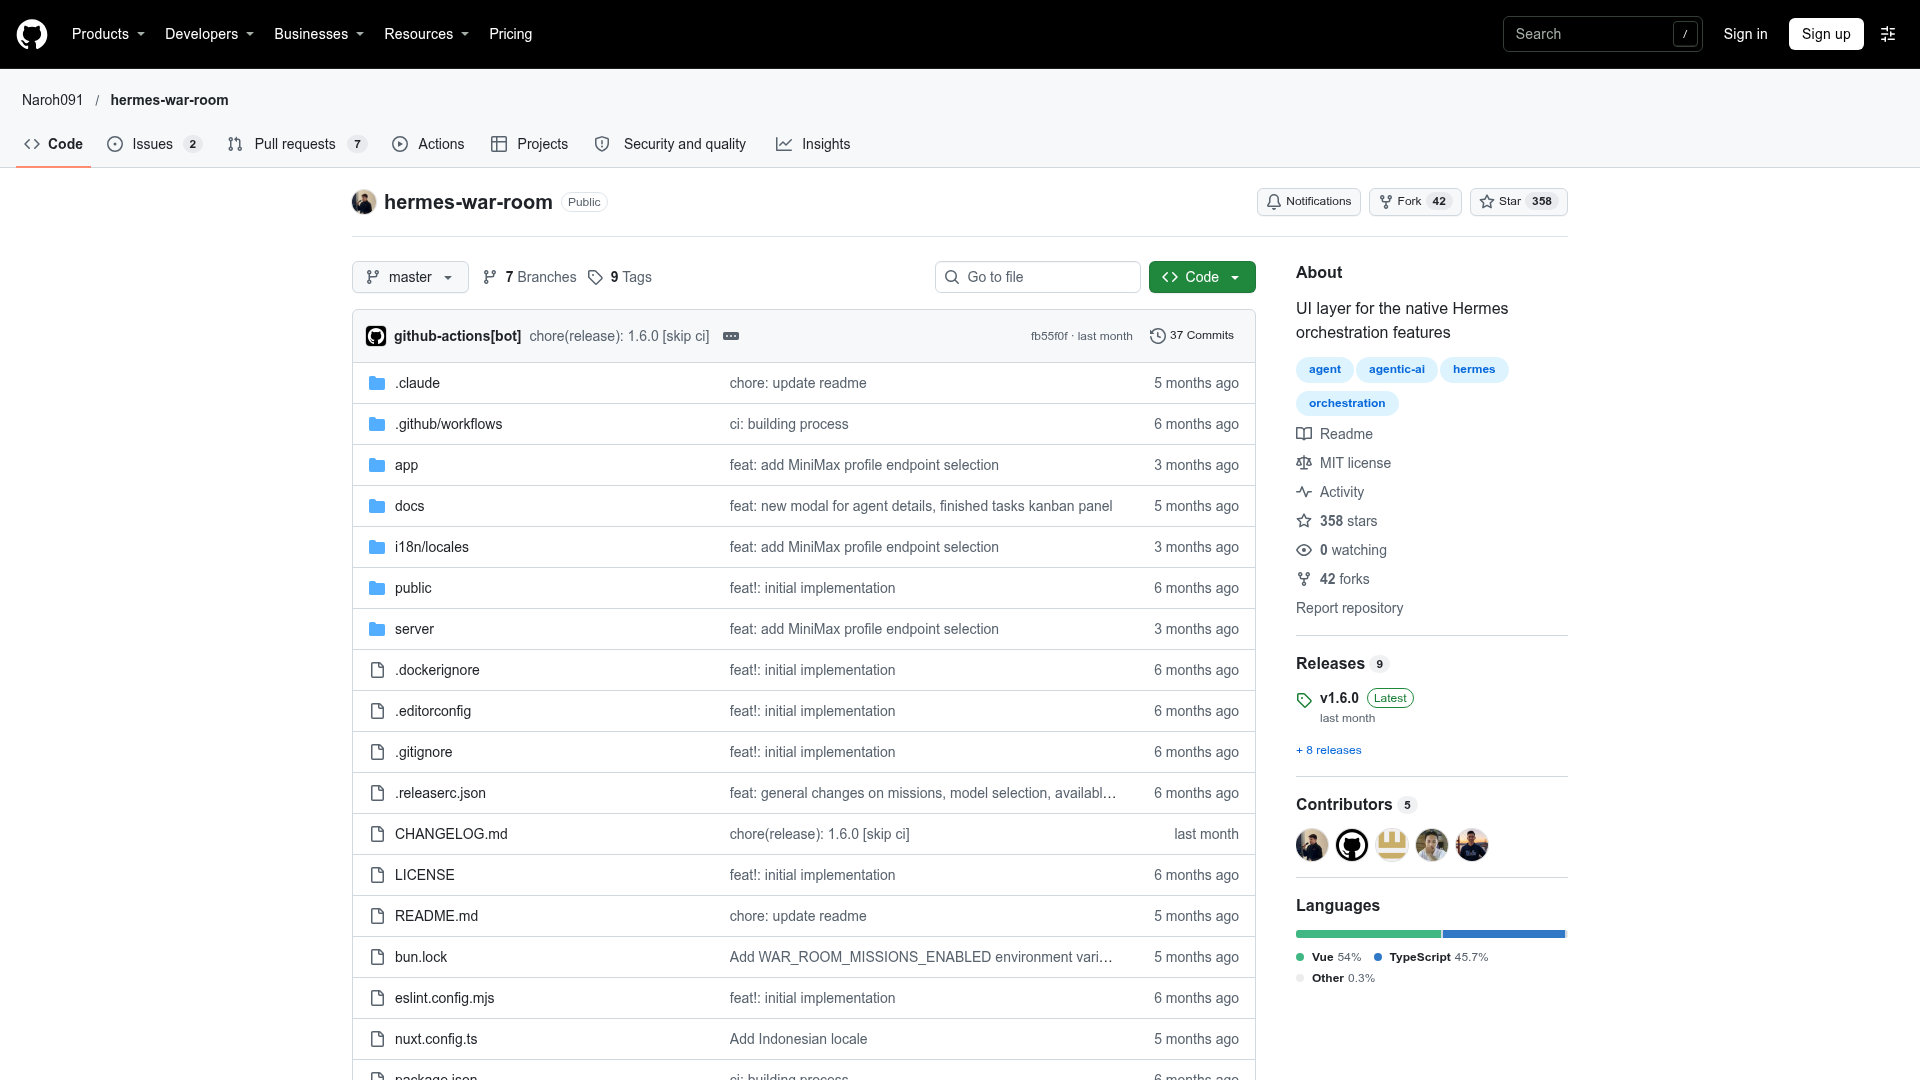Click the Activity pulse icon

pos(1304,492)
